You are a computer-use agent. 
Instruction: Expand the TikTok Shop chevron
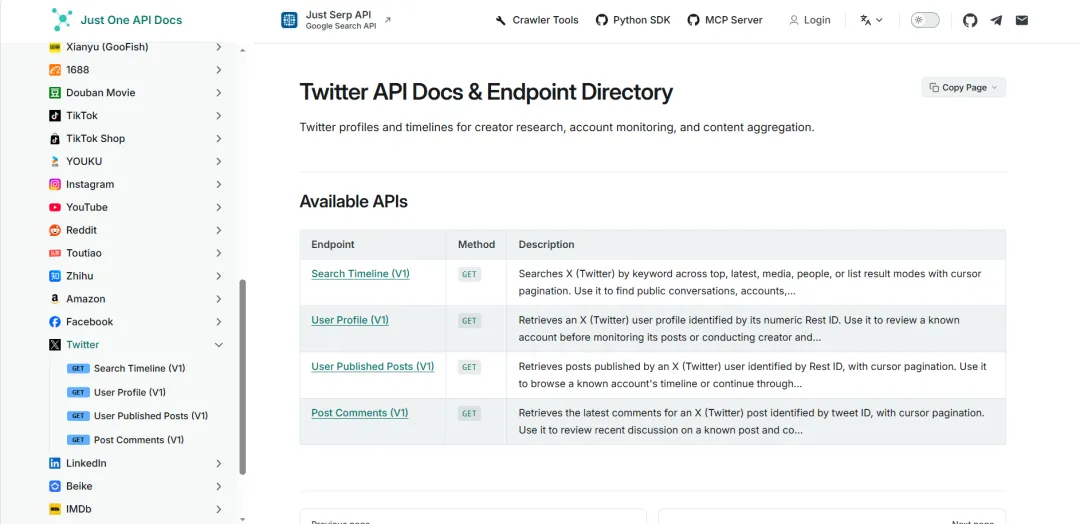(x=218, y=138)
